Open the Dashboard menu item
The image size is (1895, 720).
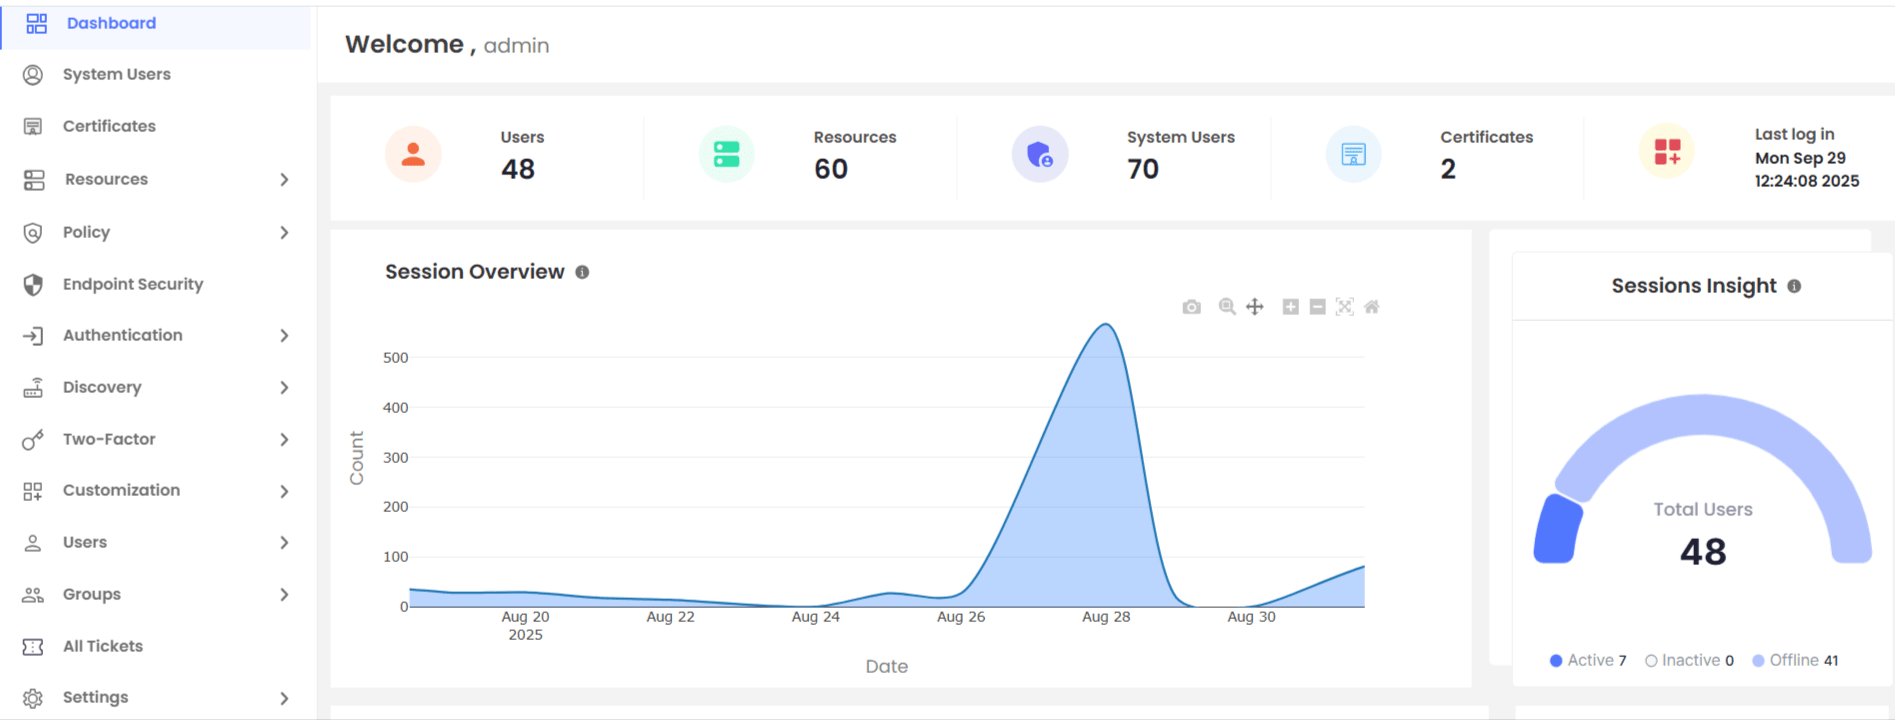click(x=111, y=23)
